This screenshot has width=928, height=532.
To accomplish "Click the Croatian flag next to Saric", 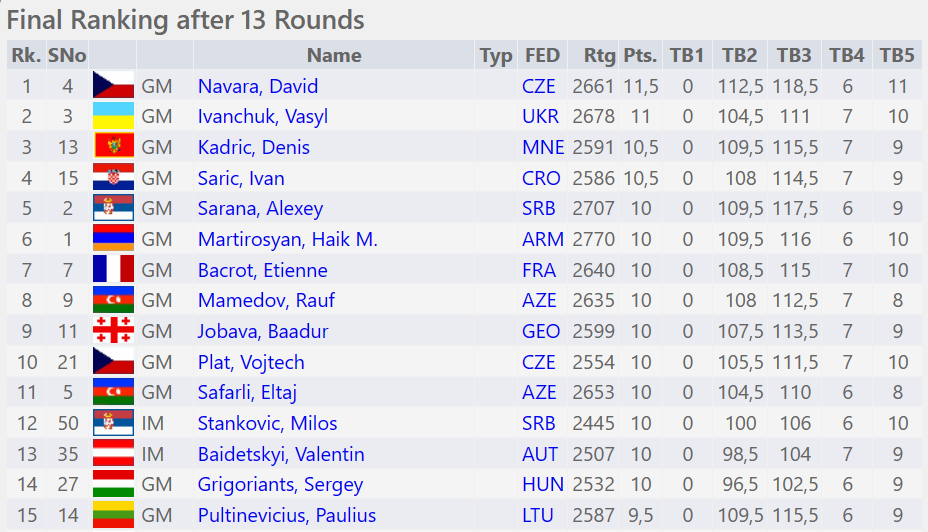I will click(x=113, y=178).
